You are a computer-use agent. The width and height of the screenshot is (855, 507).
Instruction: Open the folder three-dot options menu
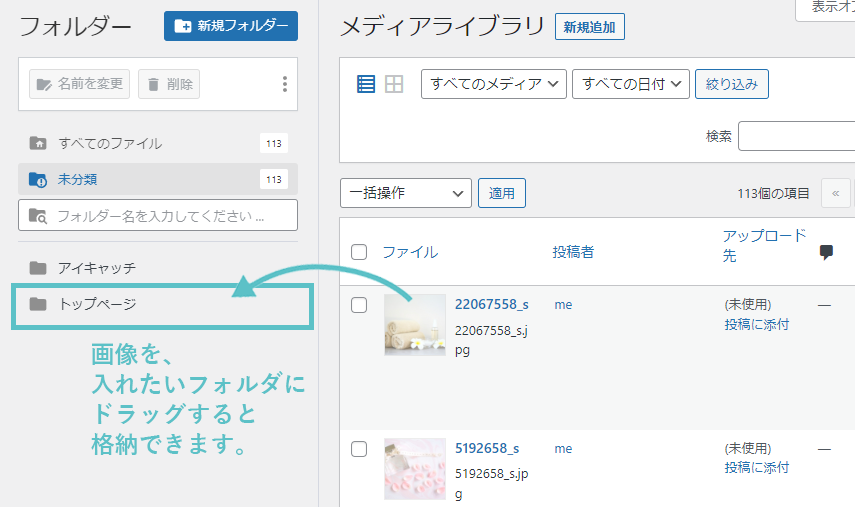tap(285, 84)
